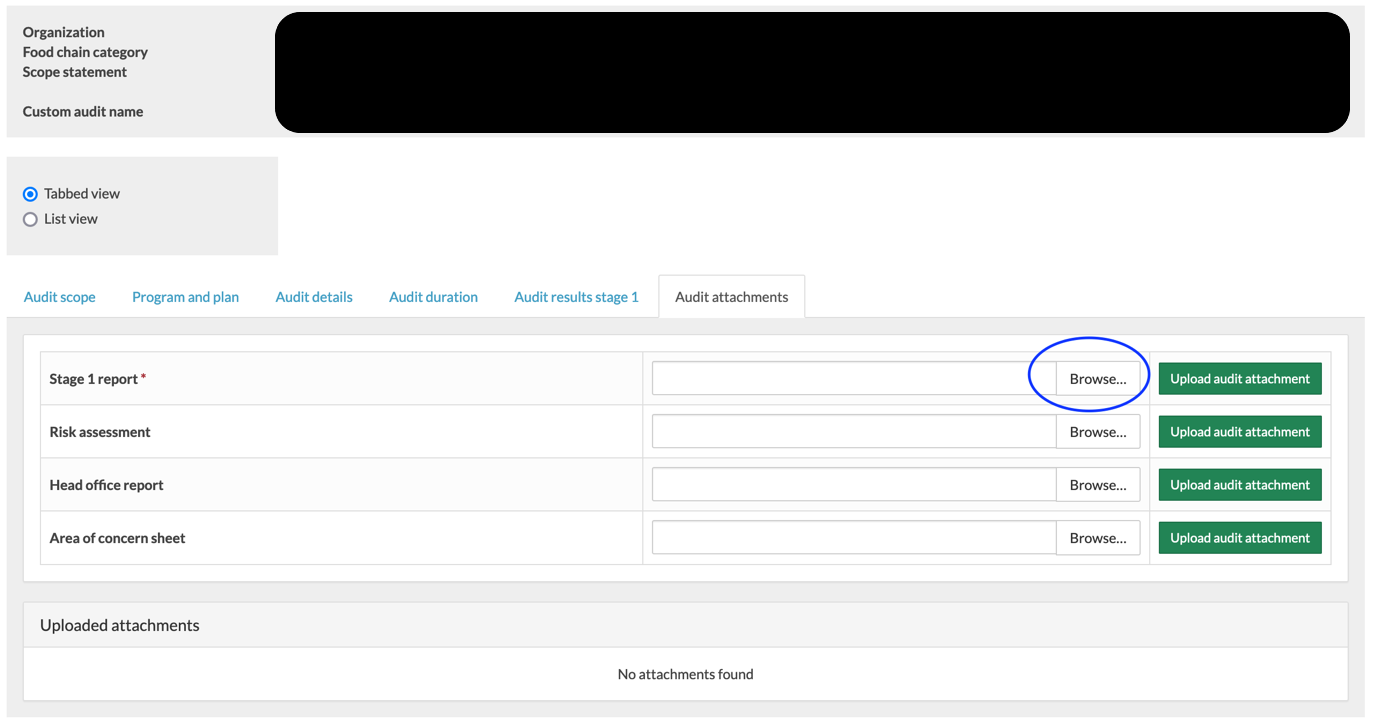The width and height of the screenshot is (1379, 725).
Task: Select the Tabbed view radio button
Action: coord(30,194)
